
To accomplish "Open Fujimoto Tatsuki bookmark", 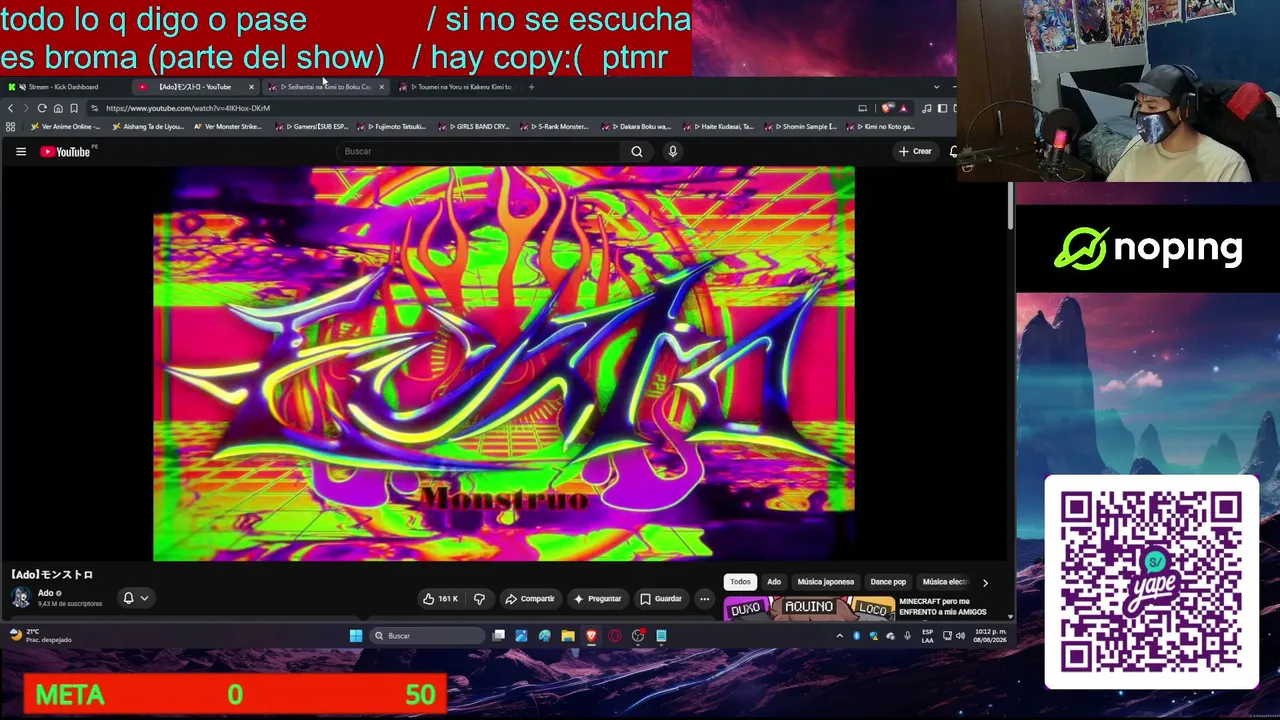I will coord(393,127).
